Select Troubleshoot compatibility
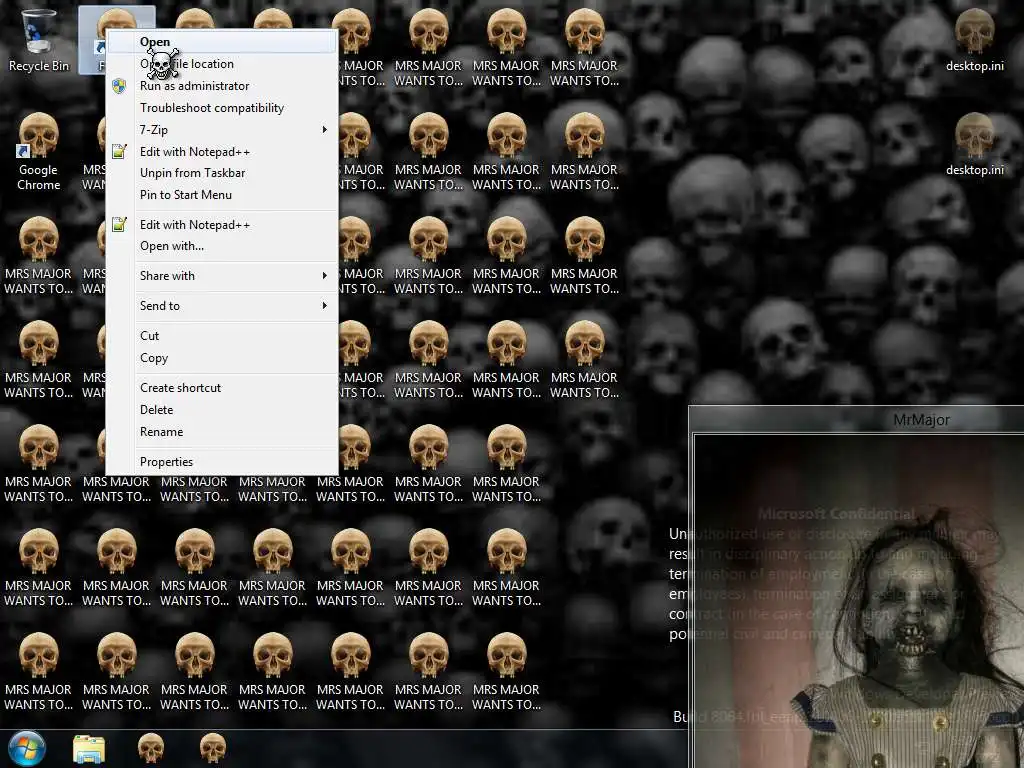 pyautogui.click(x=222, y=108)
